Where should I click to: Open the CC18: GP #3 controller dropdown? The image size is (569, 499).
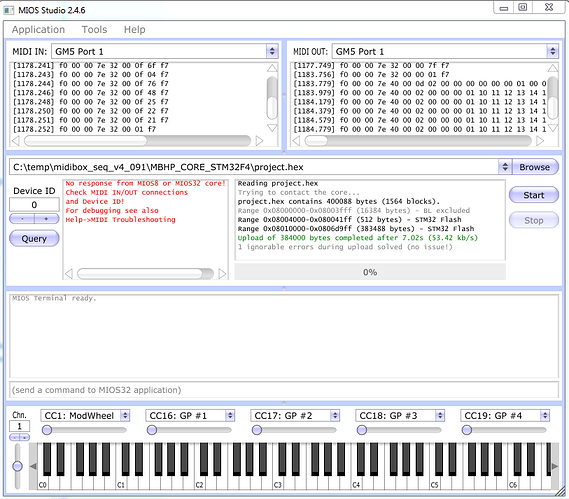point(440,416)
